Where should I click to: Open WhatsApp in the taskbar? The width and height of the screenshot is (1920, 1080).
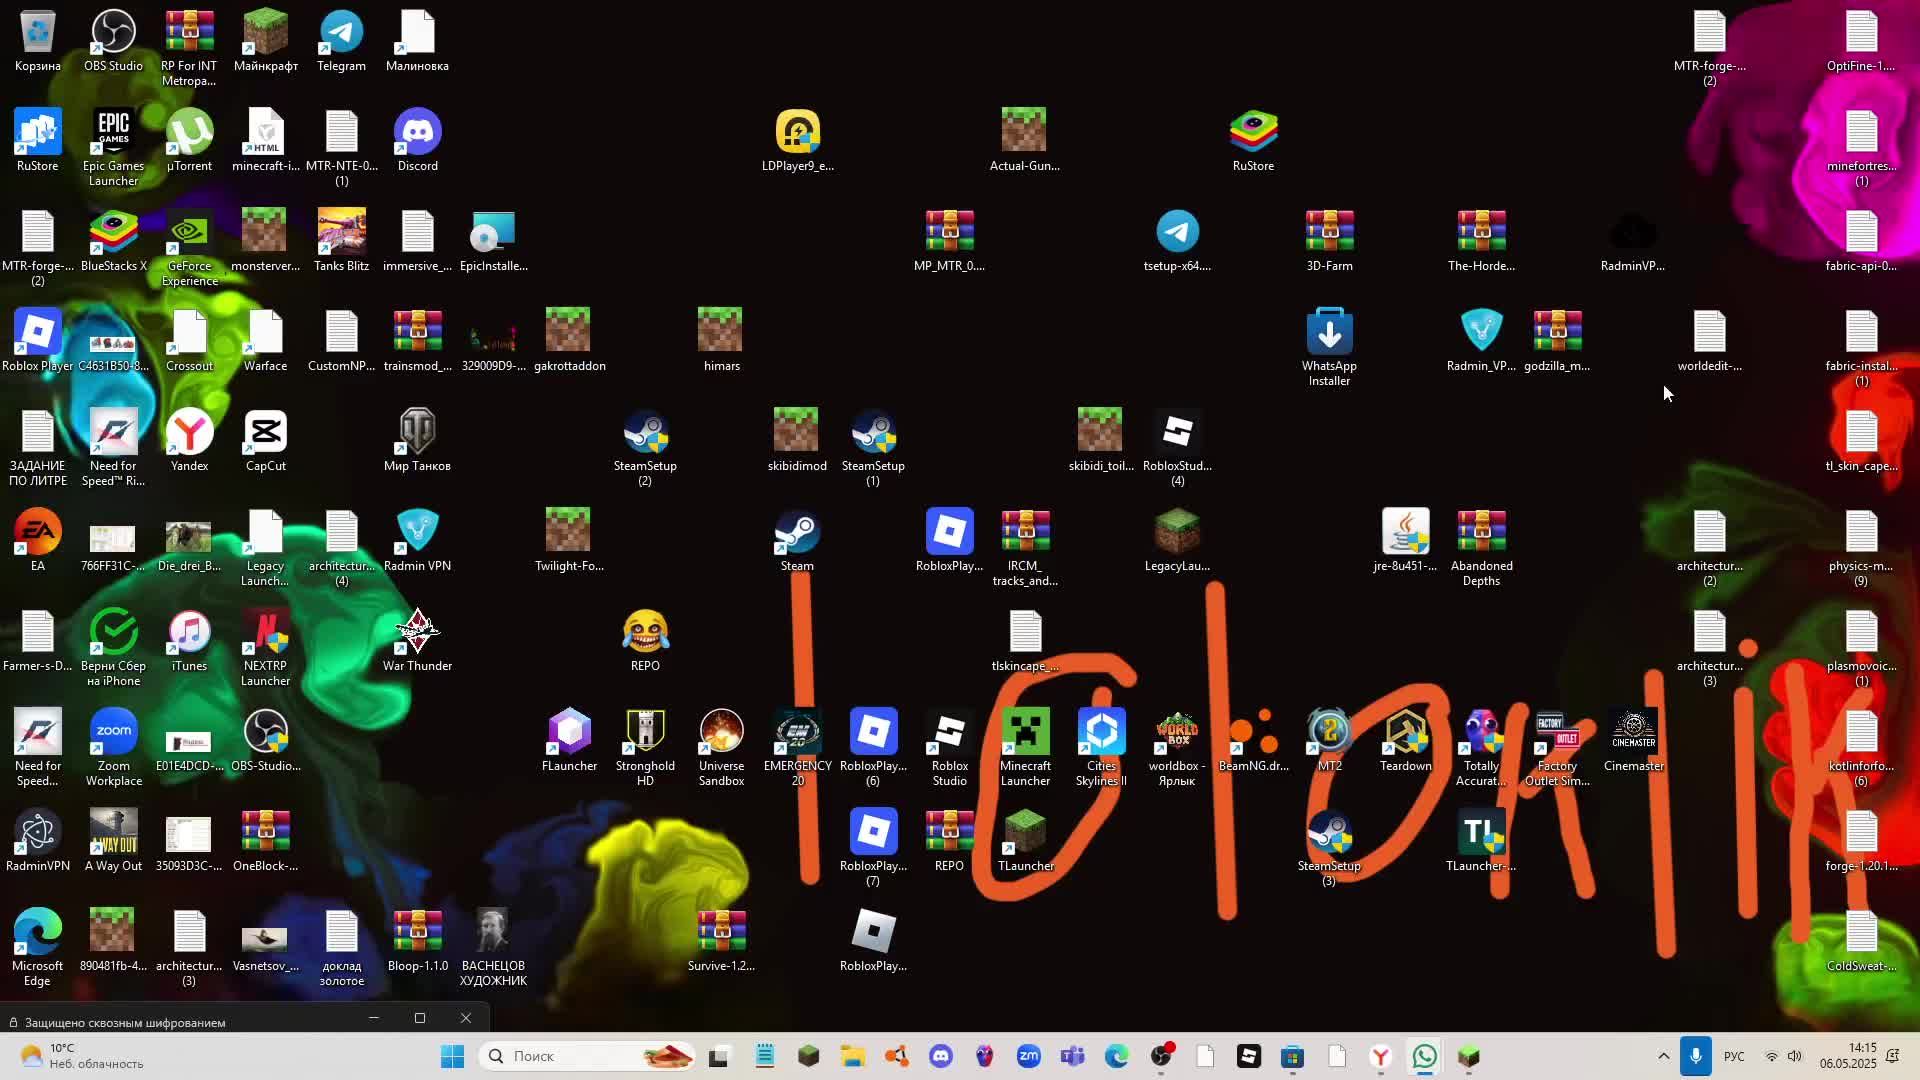pyautogui.click(x=1424, y=1056)
